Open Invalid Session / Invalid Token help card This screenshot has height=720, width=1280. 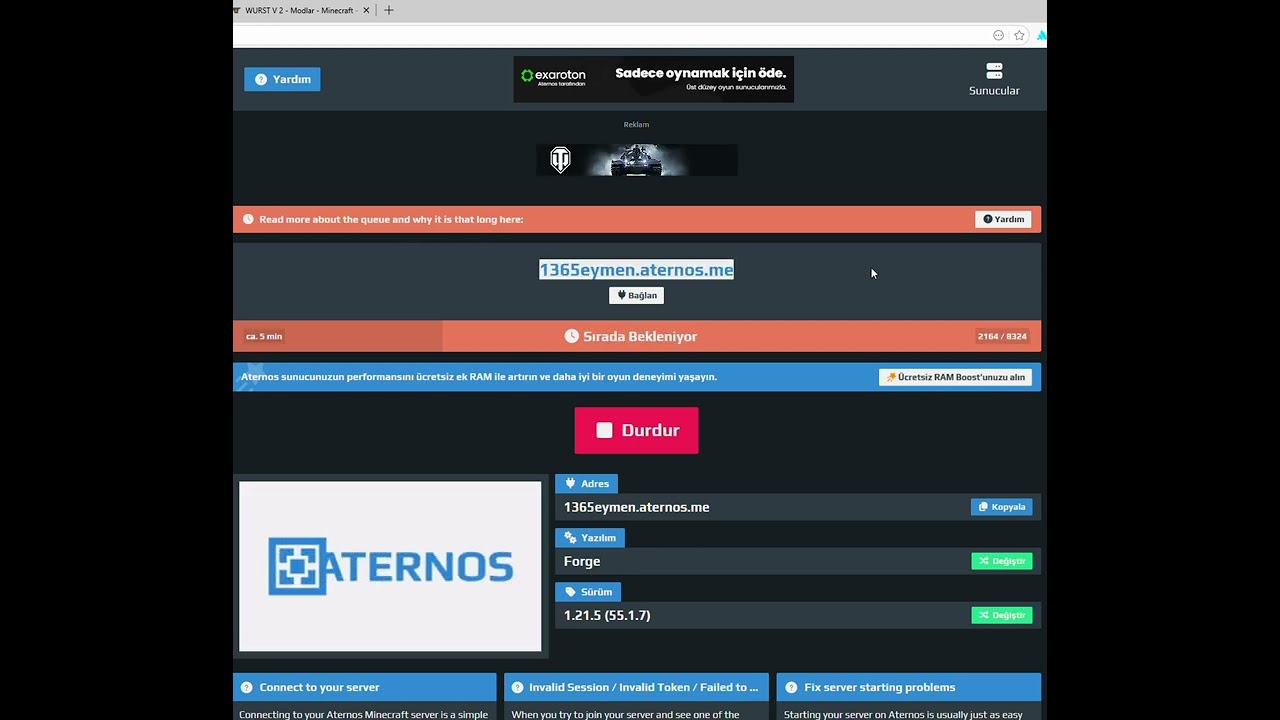[x=636, y=687]
